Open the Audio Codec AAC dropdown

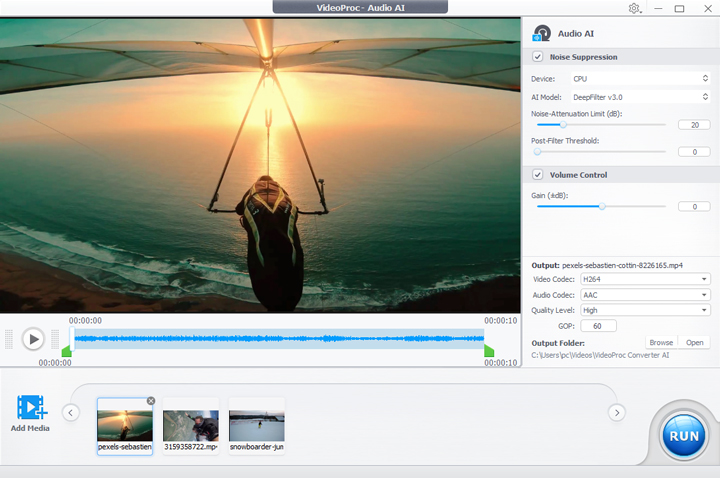645,295
